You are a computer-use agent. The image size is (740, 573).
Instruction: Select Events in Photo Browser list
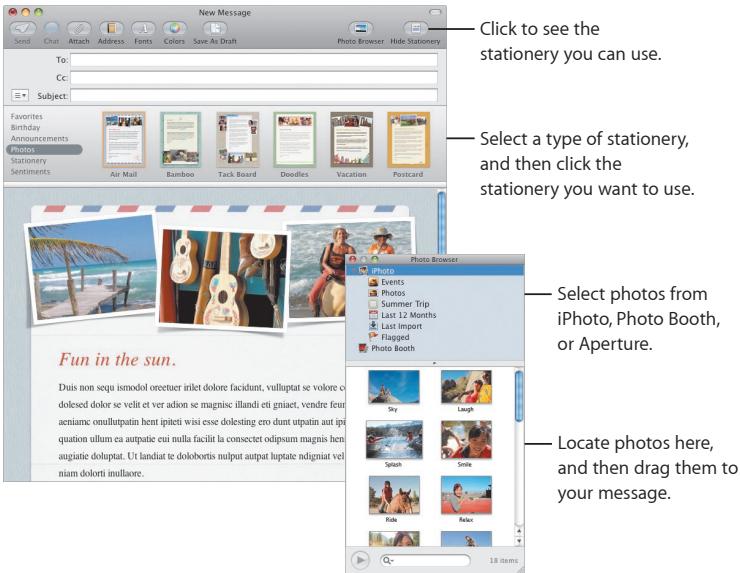[393, 282]
